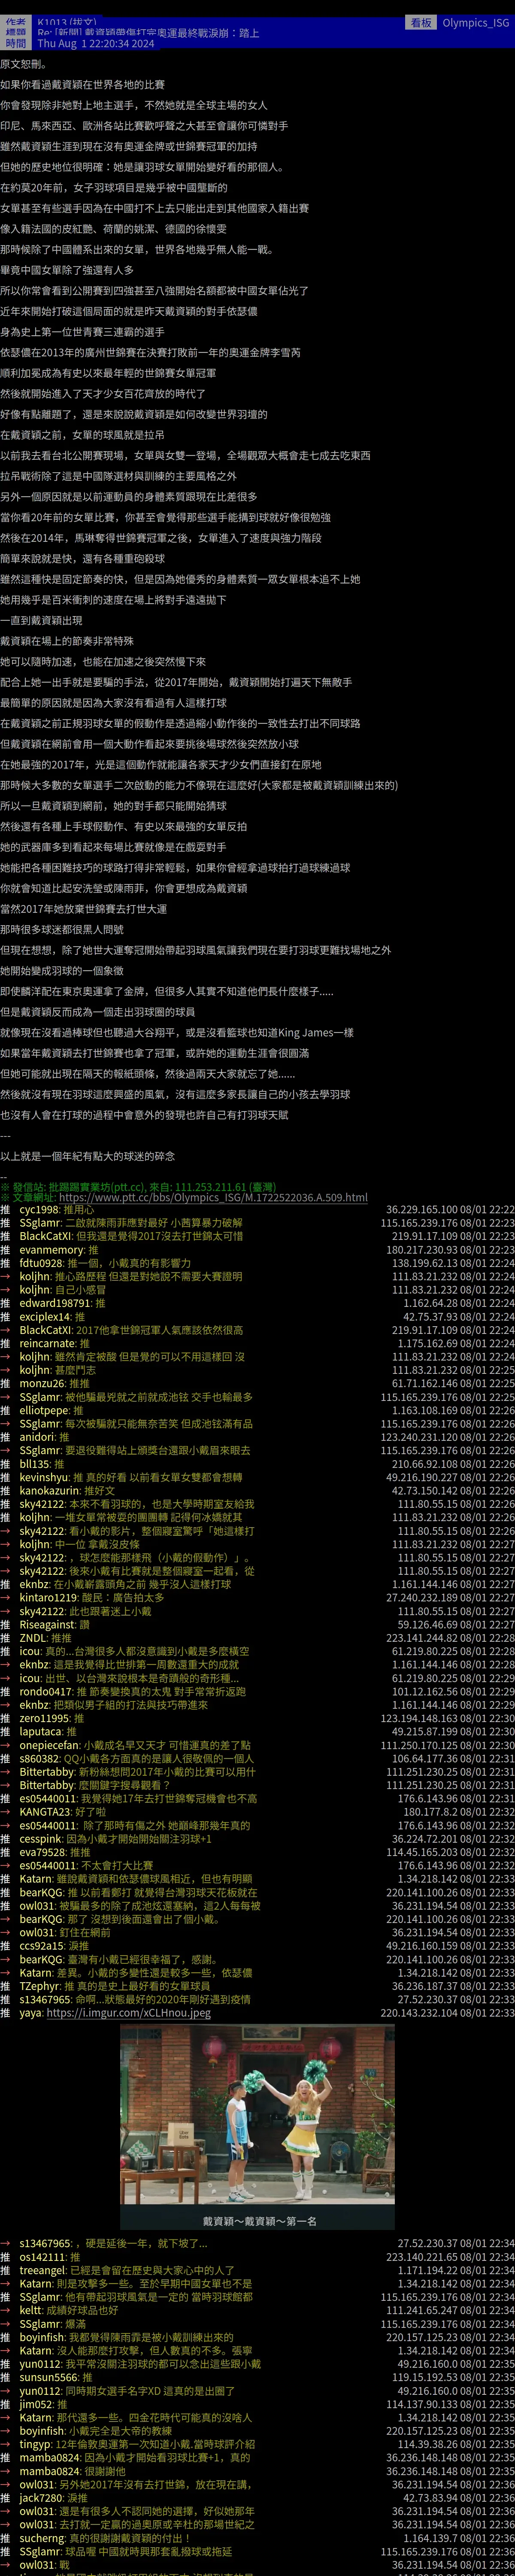Click username fdtu0928
This screenshot has width=515, height=2576.
click(41, 1263)
